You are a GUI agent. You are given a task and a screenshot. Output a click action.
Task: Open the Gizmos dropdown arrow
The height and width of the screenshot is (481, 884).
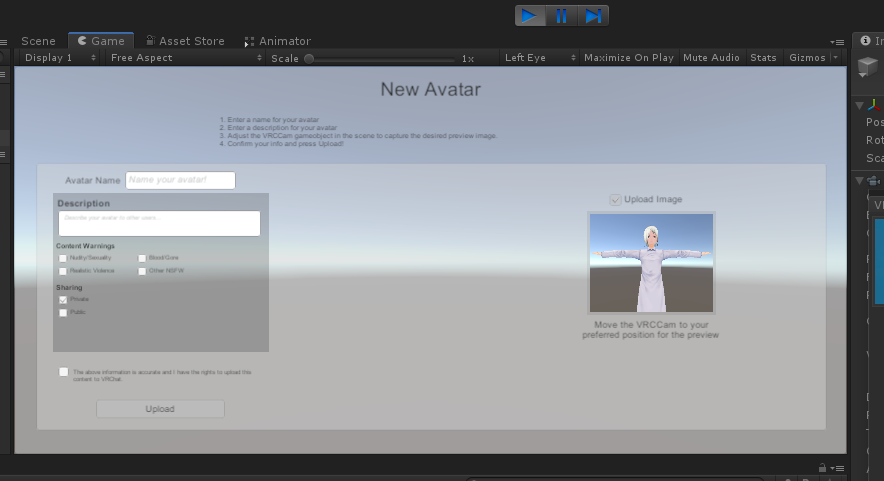tap(836, 58)
